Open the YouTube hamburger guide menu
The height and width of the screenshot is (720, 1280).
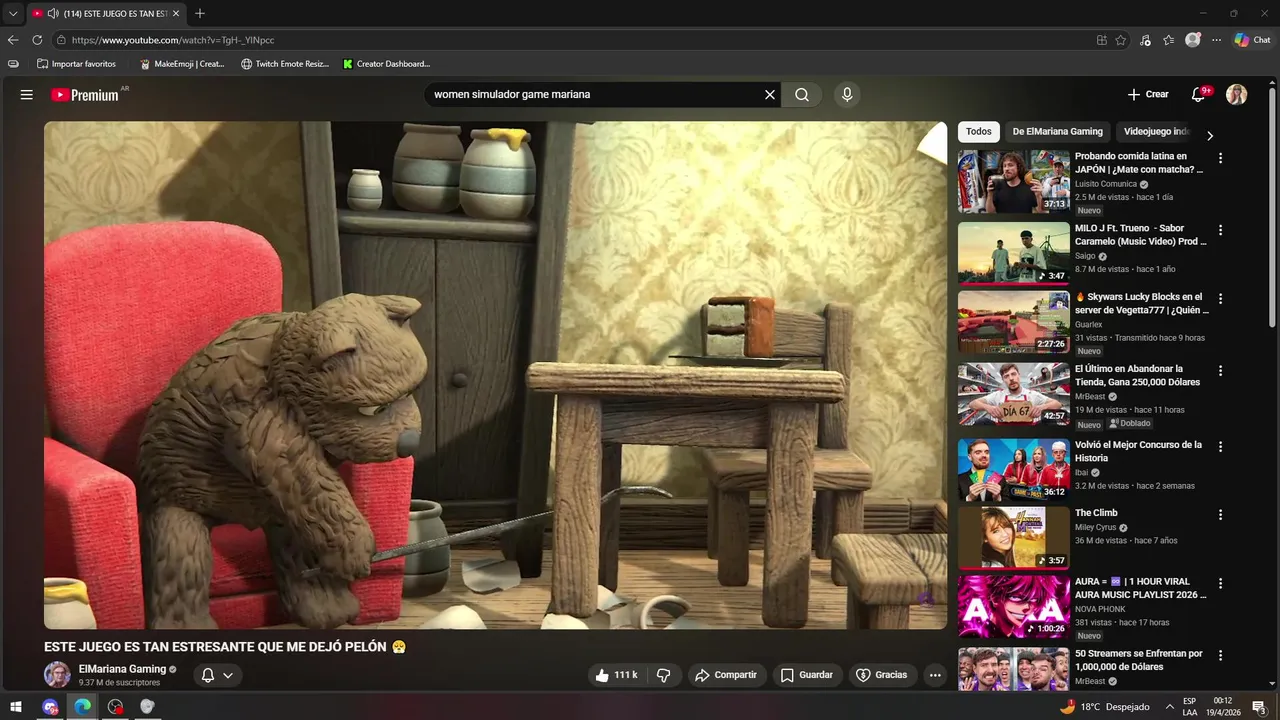(27, 95)
